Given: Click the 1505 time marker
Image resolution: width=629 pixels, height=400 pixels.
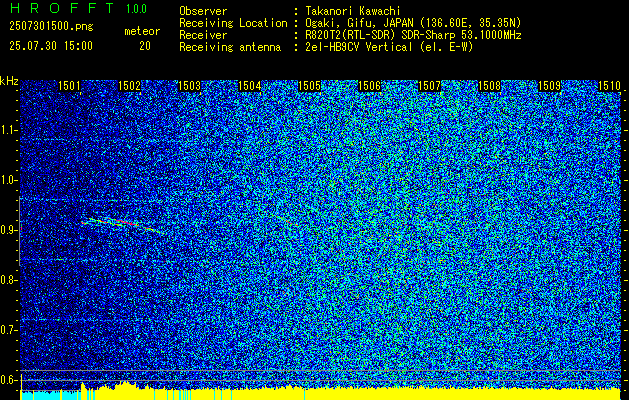Looking at the screenshot, I should point(310,86).
